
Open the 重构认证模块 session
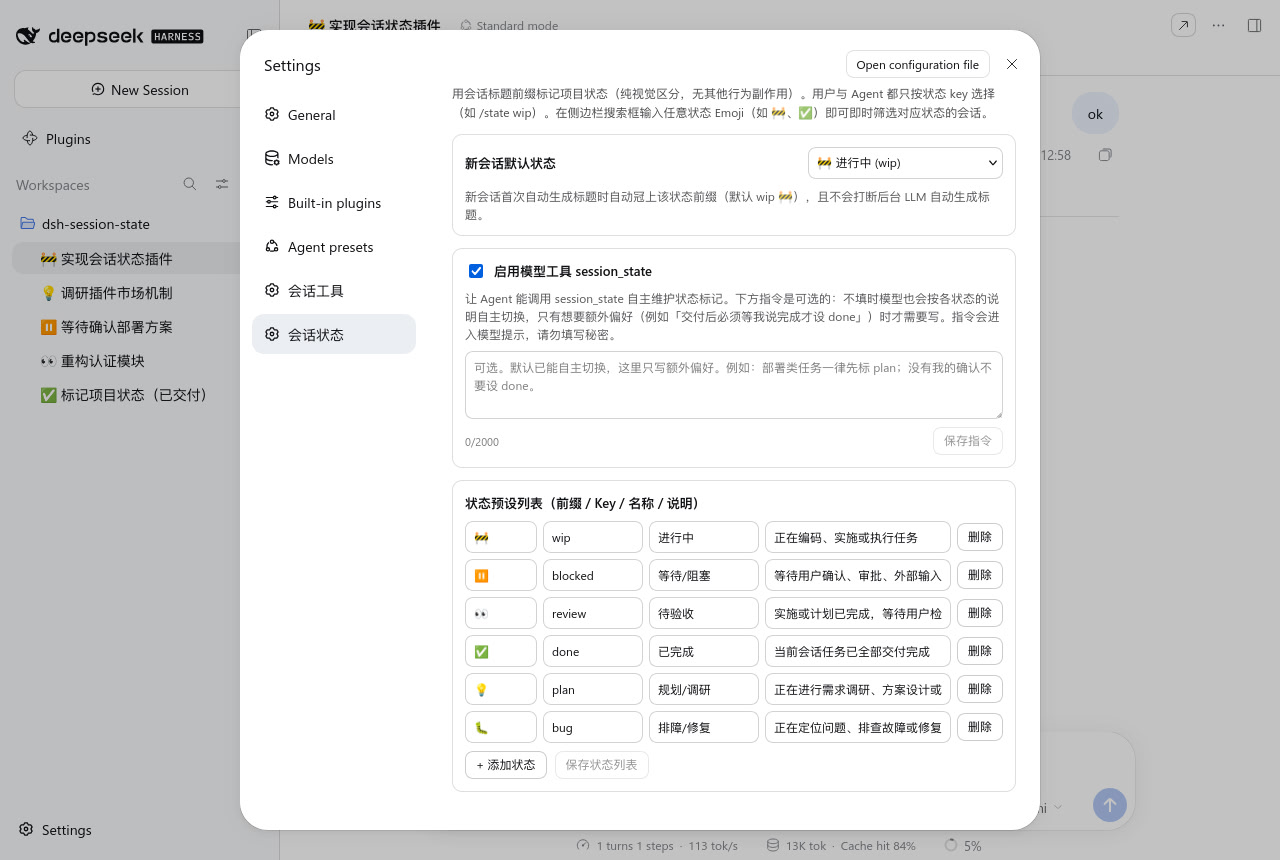126,361
